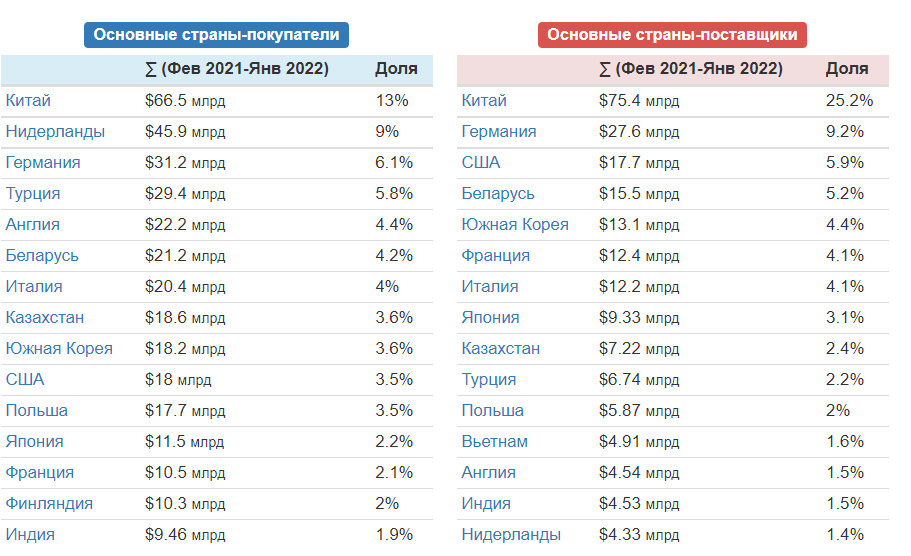
Task: Open Южная Корея in suppliers table
Action: (x=515, y=225)
